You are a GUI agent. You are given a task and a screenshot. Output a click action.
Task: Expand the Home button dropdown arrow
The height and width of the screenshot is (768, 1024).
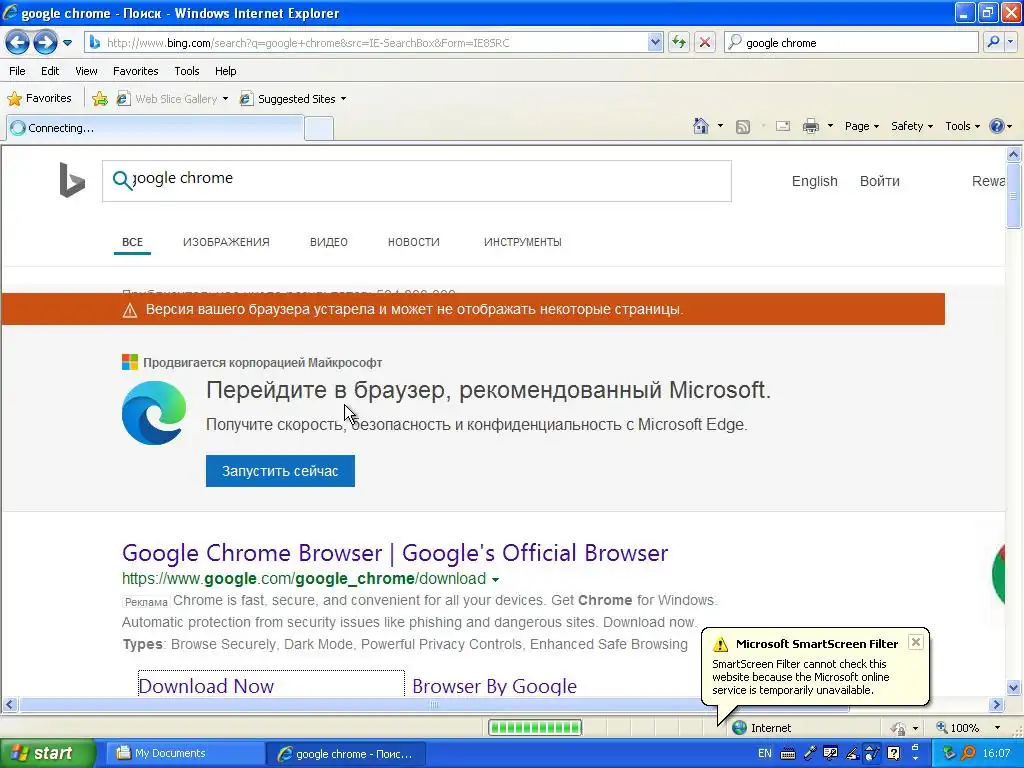[720, 126]
